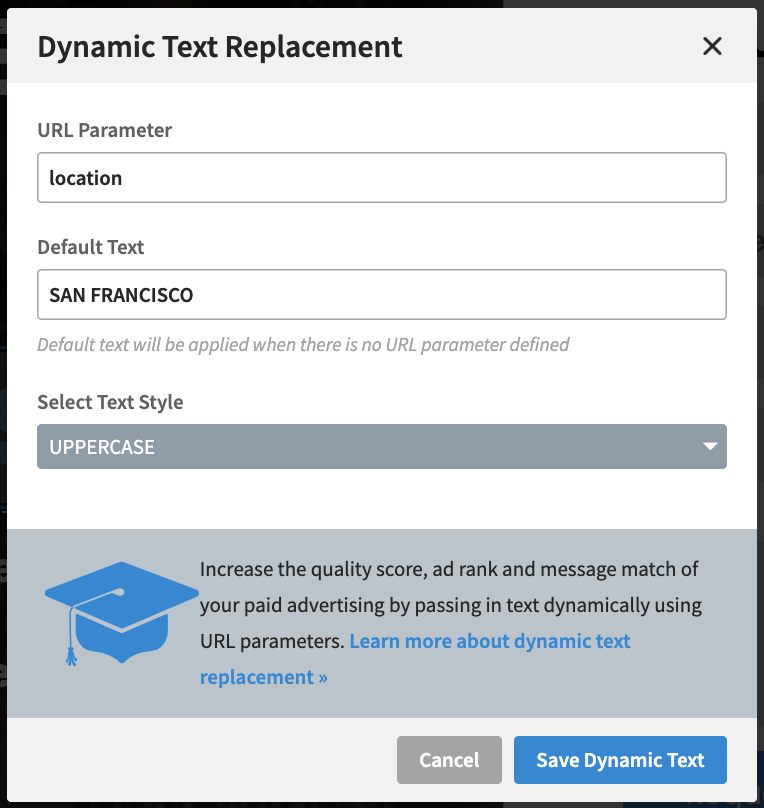Click the UPPERCASE selected style value
The width and height of the screenshot is (764, 808).
101,446
